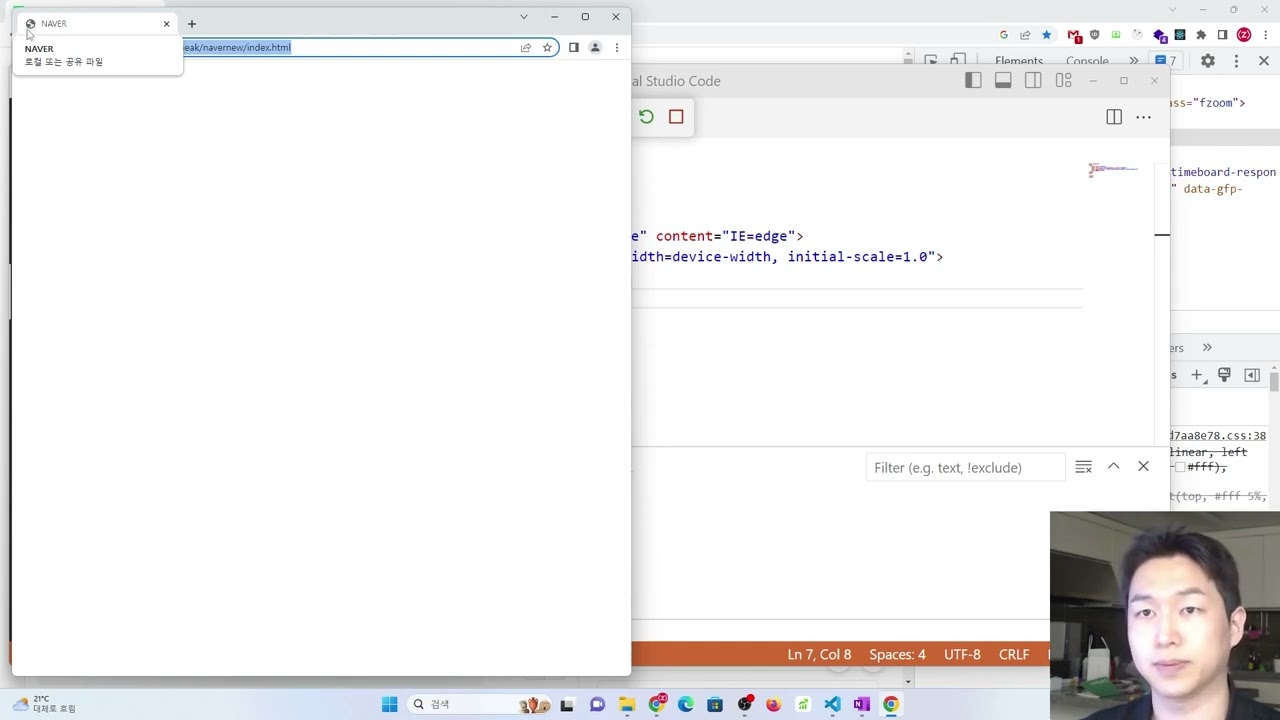Open the side panel in front Chrome window
The image size is (1280, 720).
574,47
